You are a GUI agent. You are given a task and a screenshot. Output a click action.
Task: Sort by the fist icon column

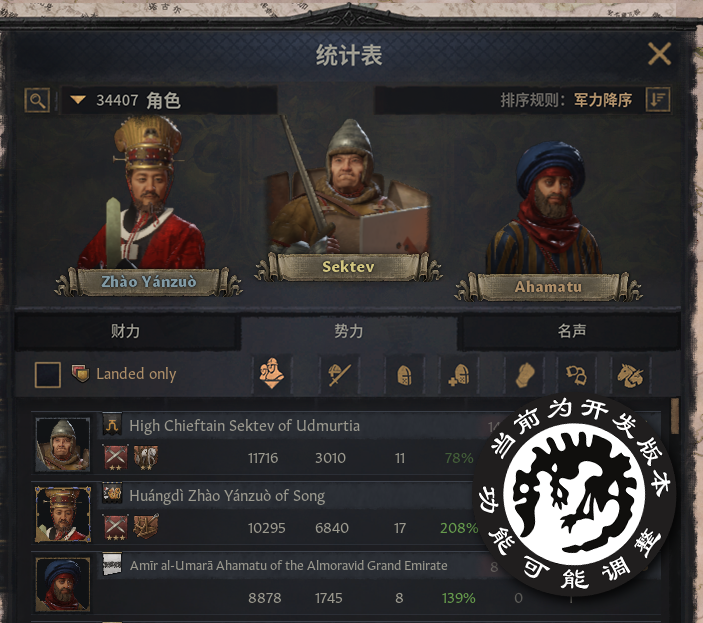(525, 374)
